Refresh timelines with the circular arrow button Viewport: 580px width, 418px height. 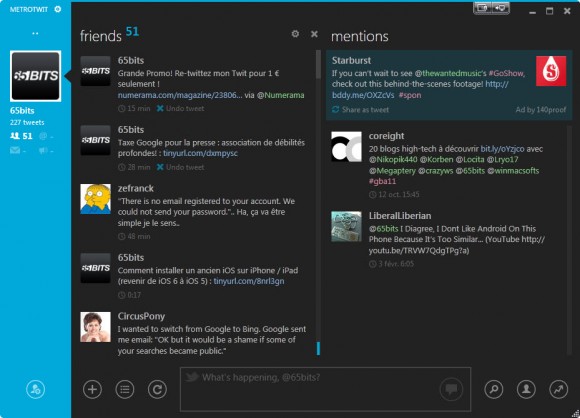[157, 389]
